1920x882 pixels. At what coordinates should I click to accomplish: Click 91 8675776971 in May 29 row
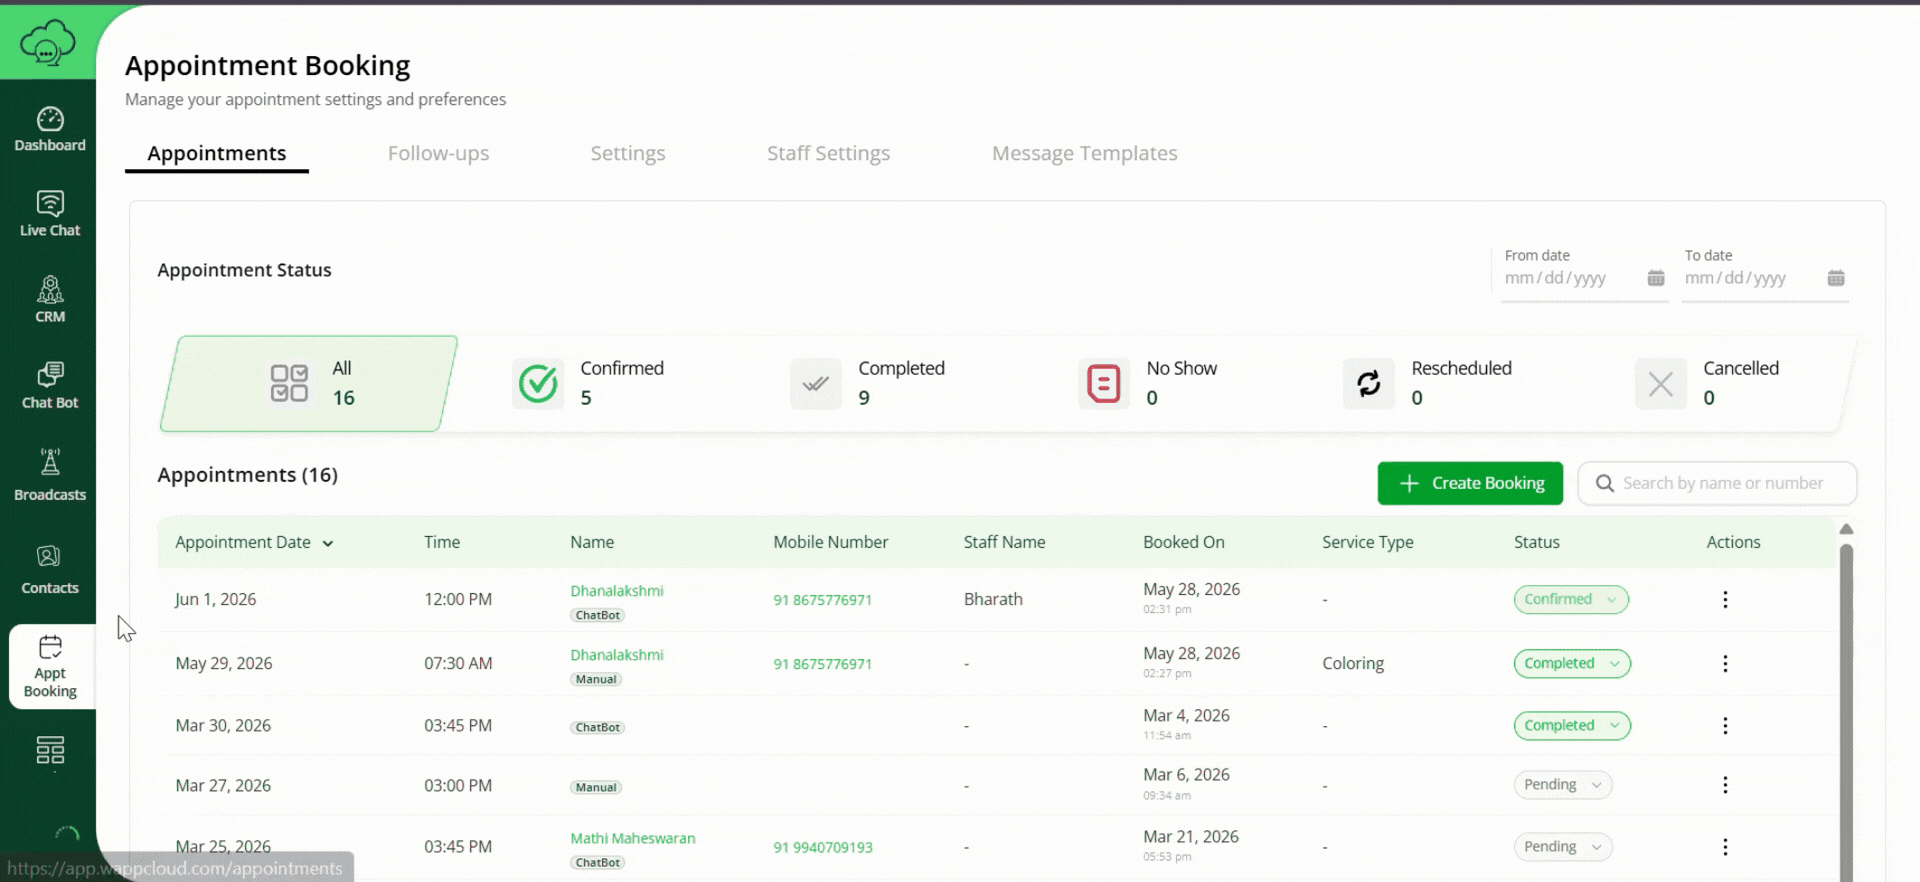(822, 664)
